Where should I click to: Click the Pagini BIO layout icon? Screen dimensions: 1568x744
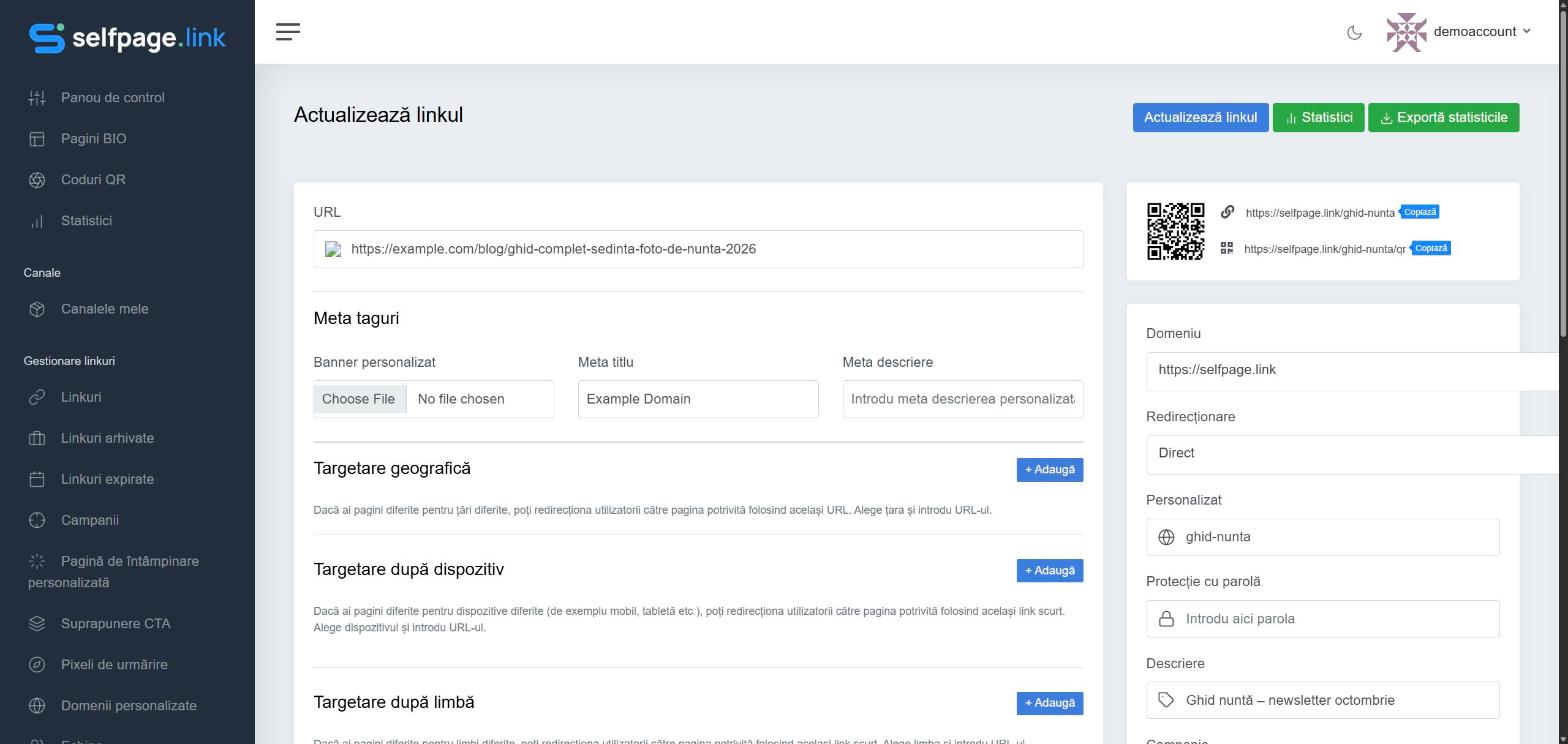coord(37,139)
